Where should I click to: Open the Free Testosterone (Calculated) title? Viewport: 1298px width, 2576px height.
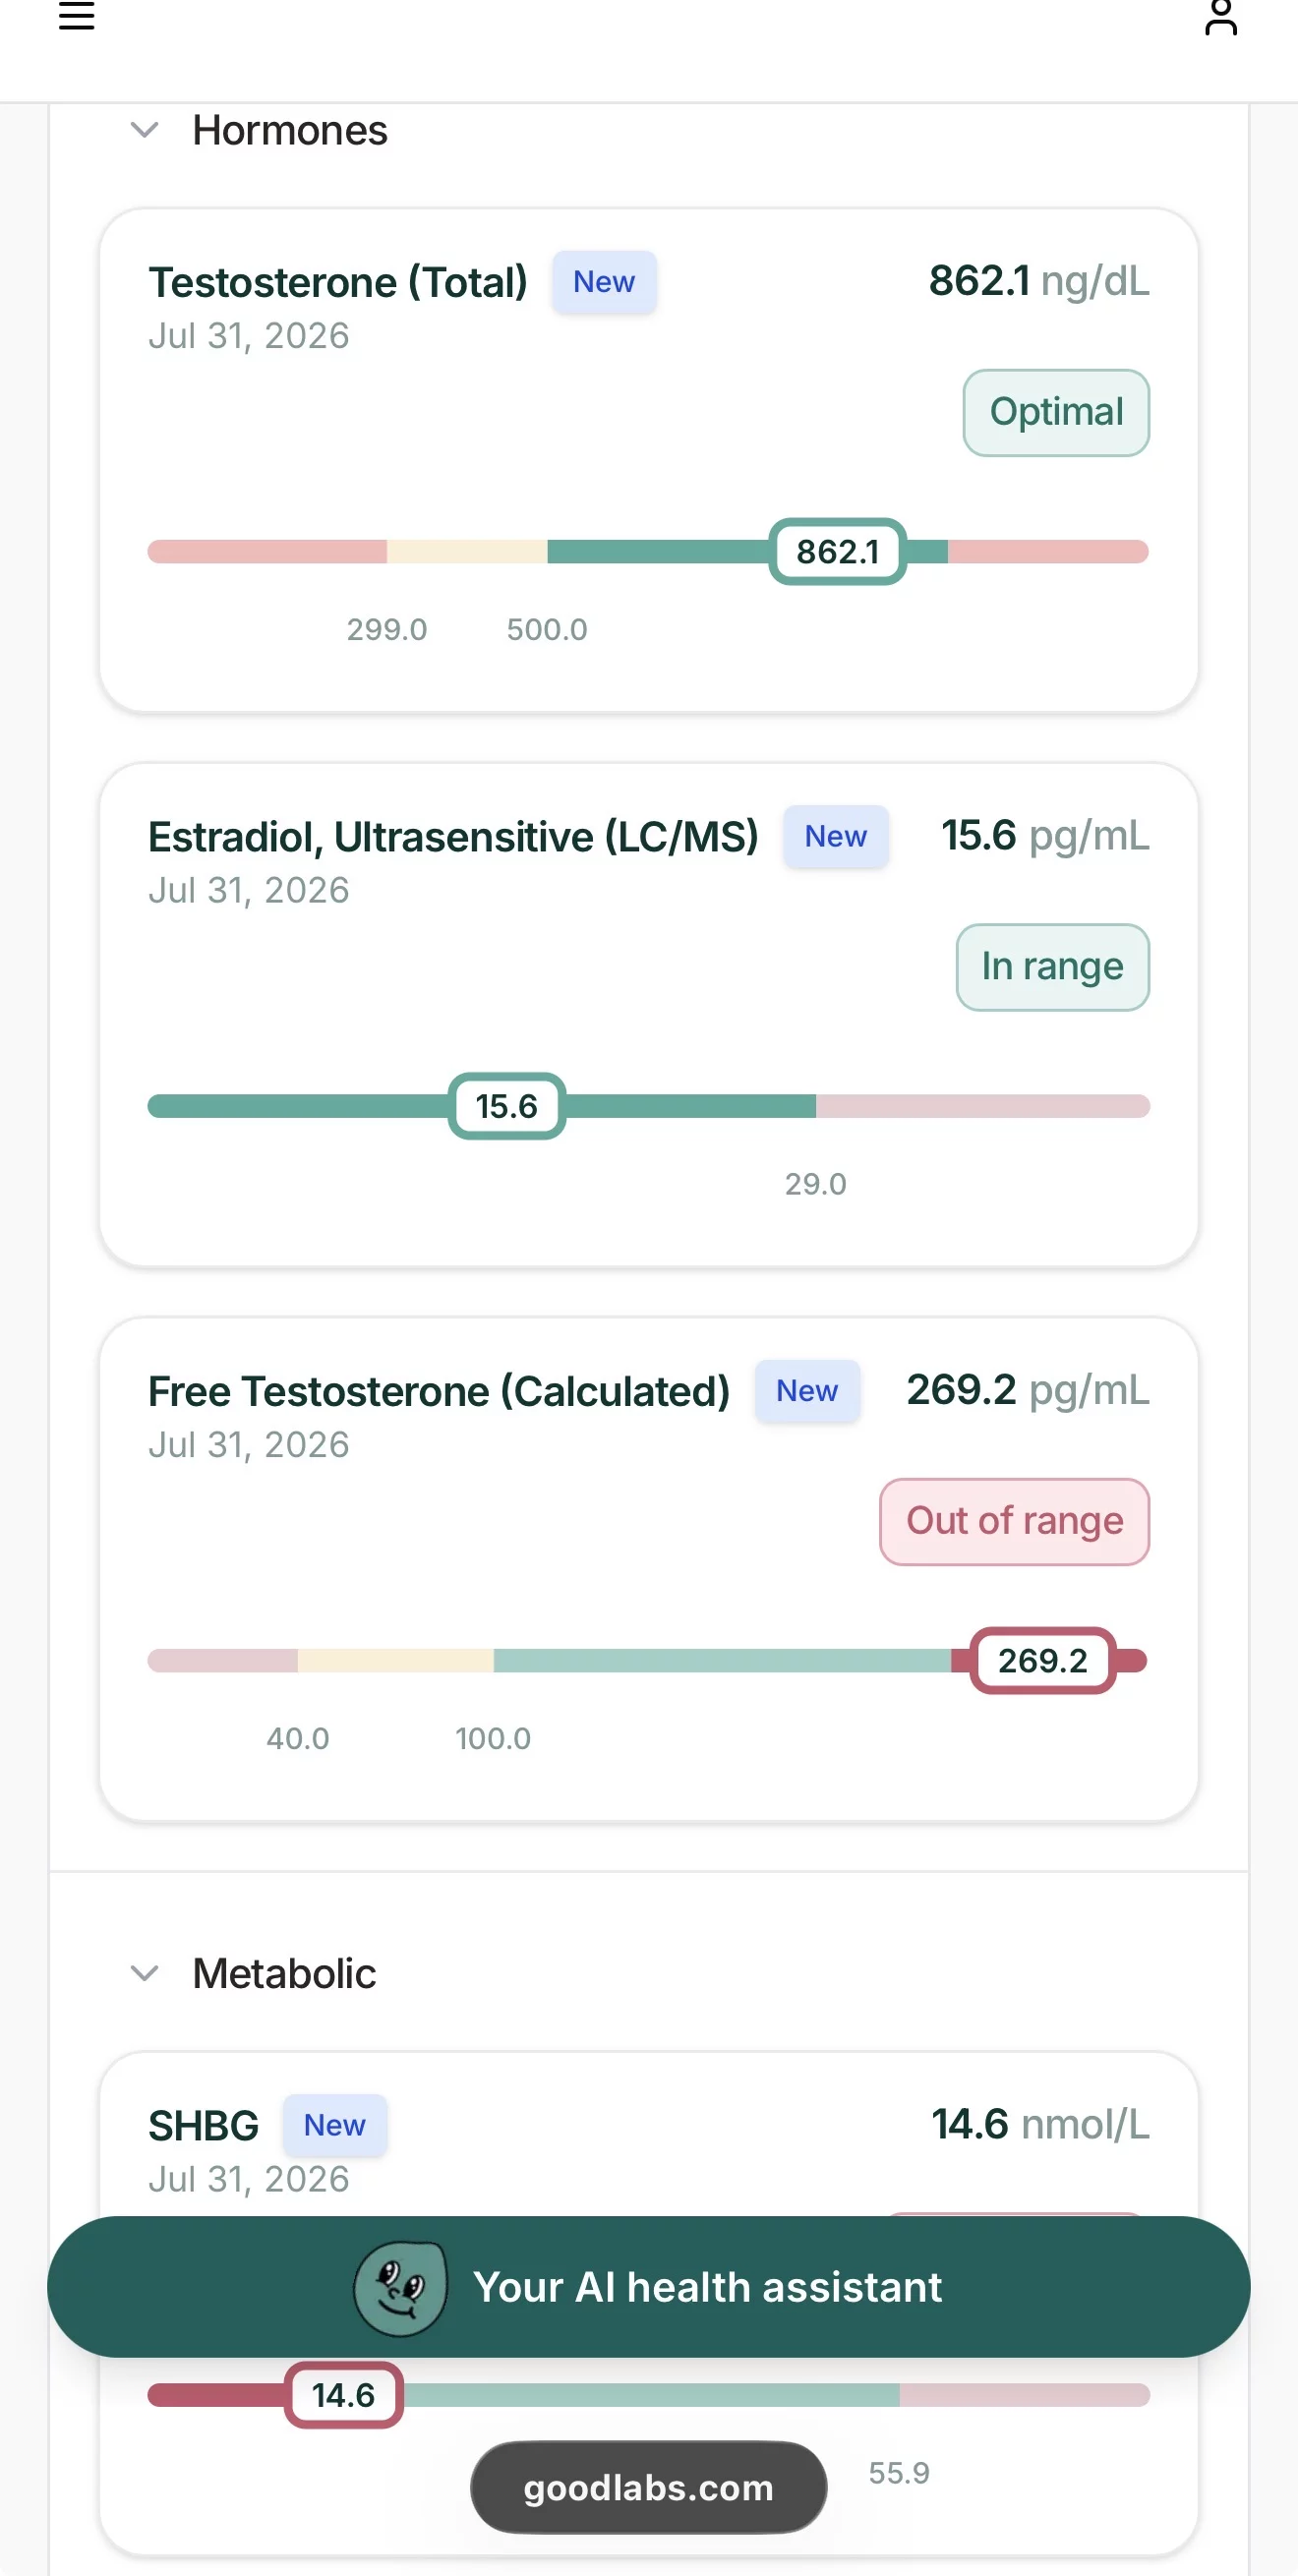click(439, 1391)
